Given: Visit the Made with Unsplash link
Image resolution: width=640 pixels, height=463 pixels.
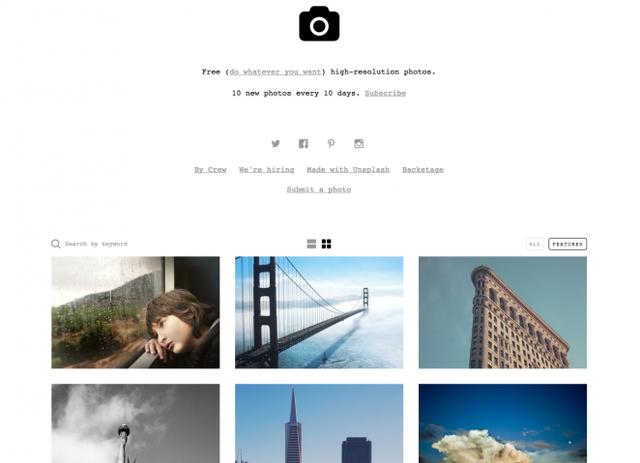Looking at the screenshot, I should (348, 169).
